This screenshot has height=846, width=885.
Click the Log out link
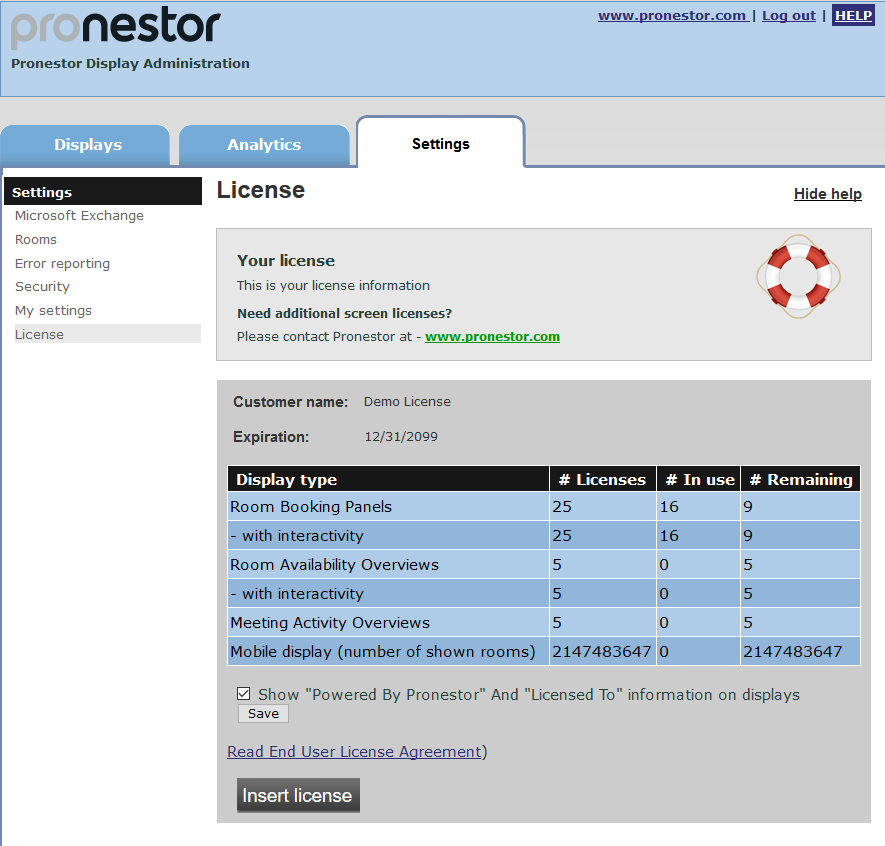click(788, 16)
